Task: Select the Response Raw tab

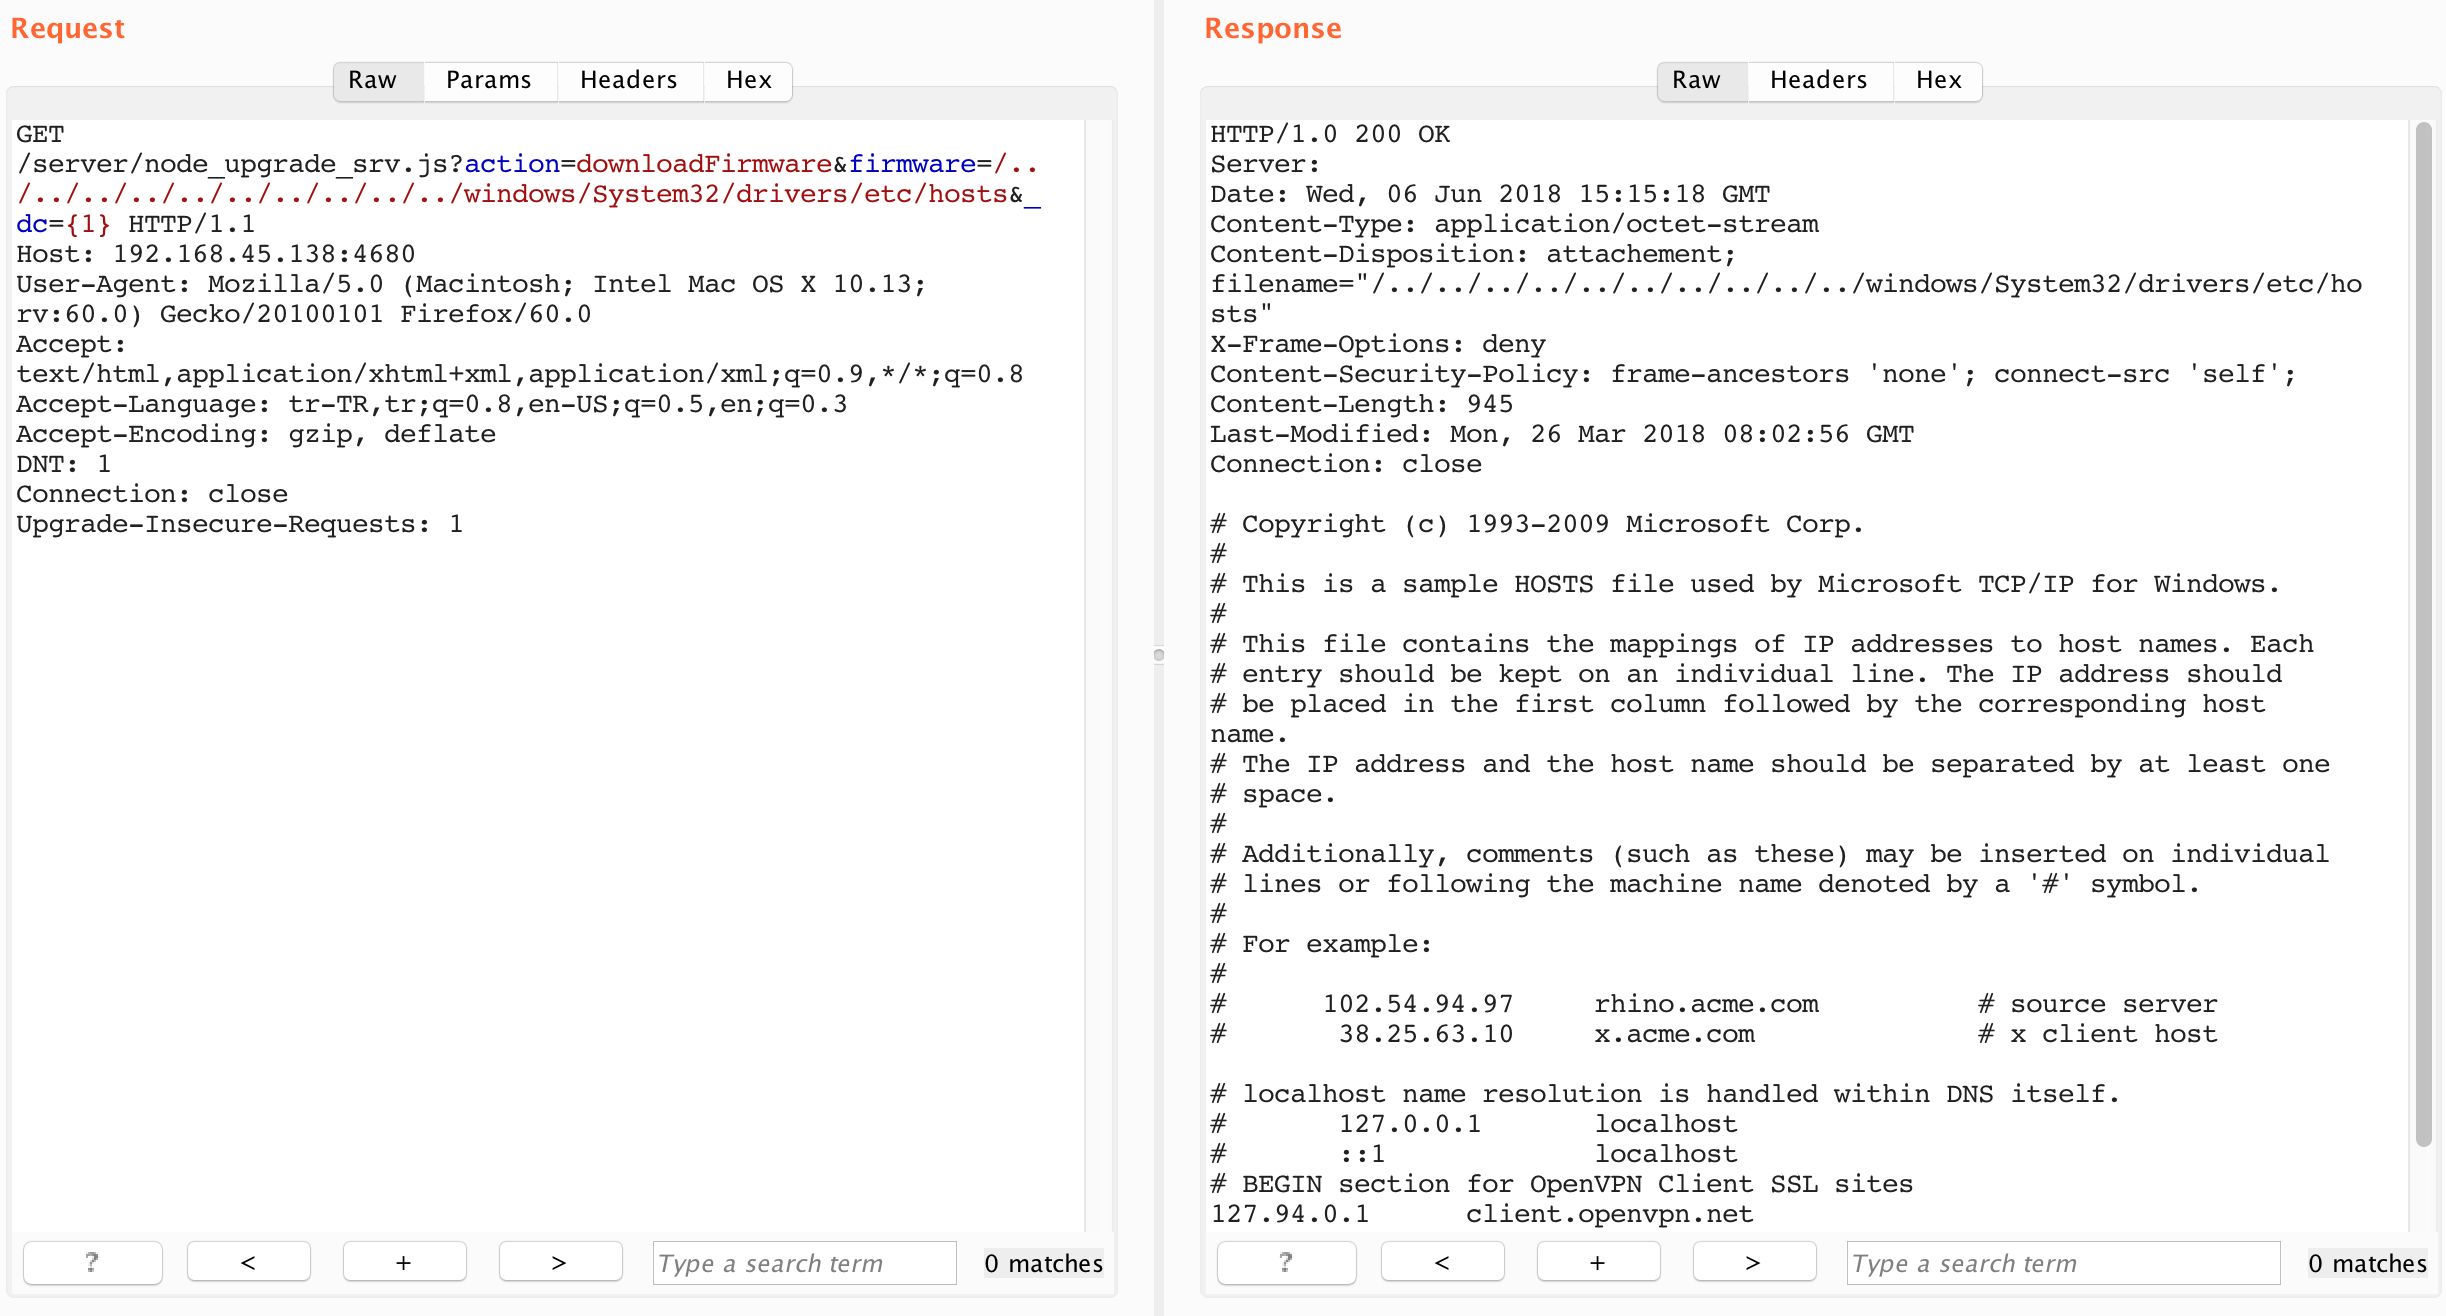Action: pyautogui.click(x=1697, y=80)
